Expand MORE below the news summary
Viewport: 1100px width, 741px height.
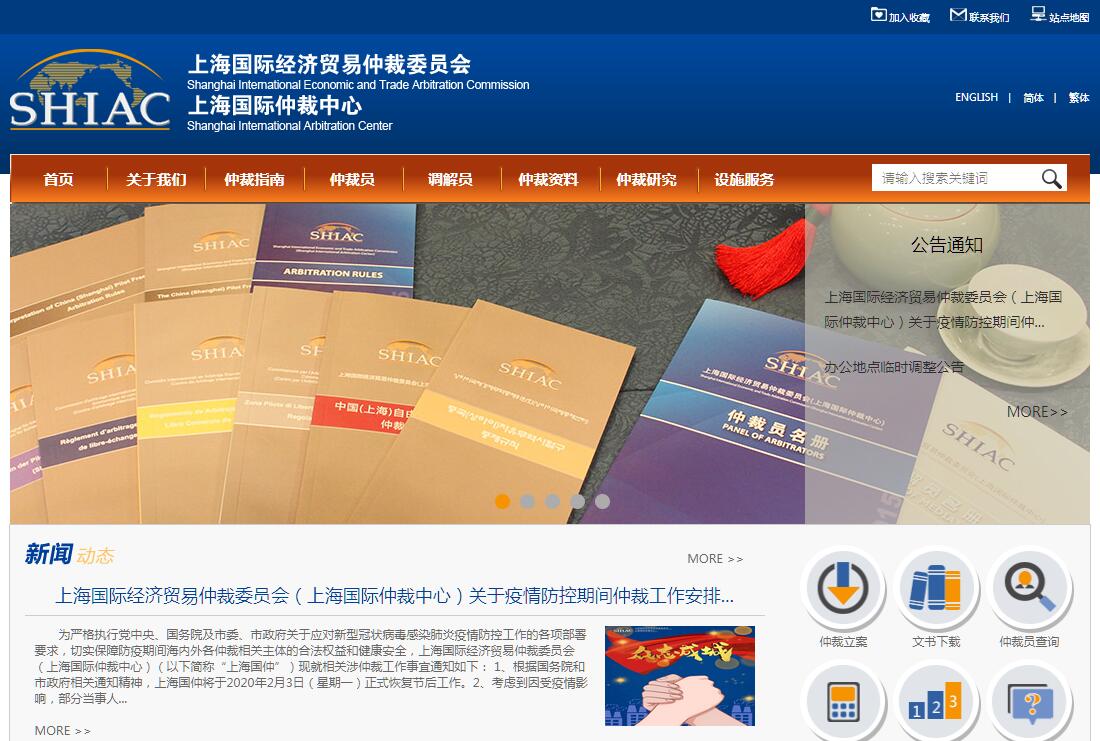point(62,730)
